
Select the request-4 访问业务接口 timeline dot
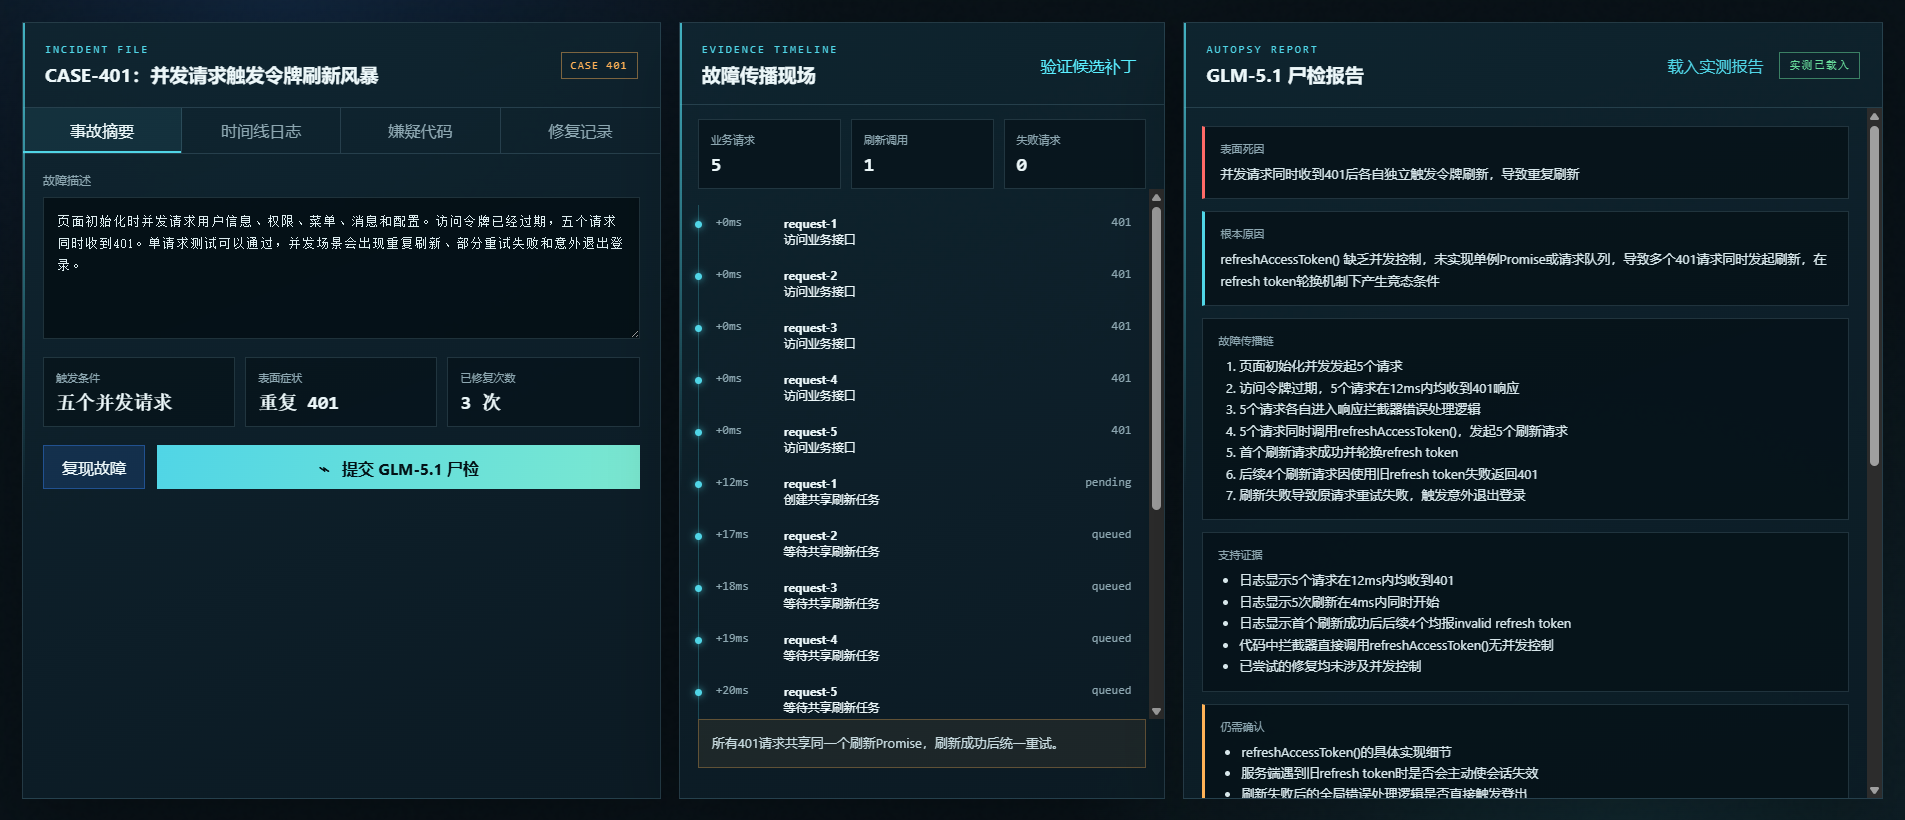pos(698,380)
